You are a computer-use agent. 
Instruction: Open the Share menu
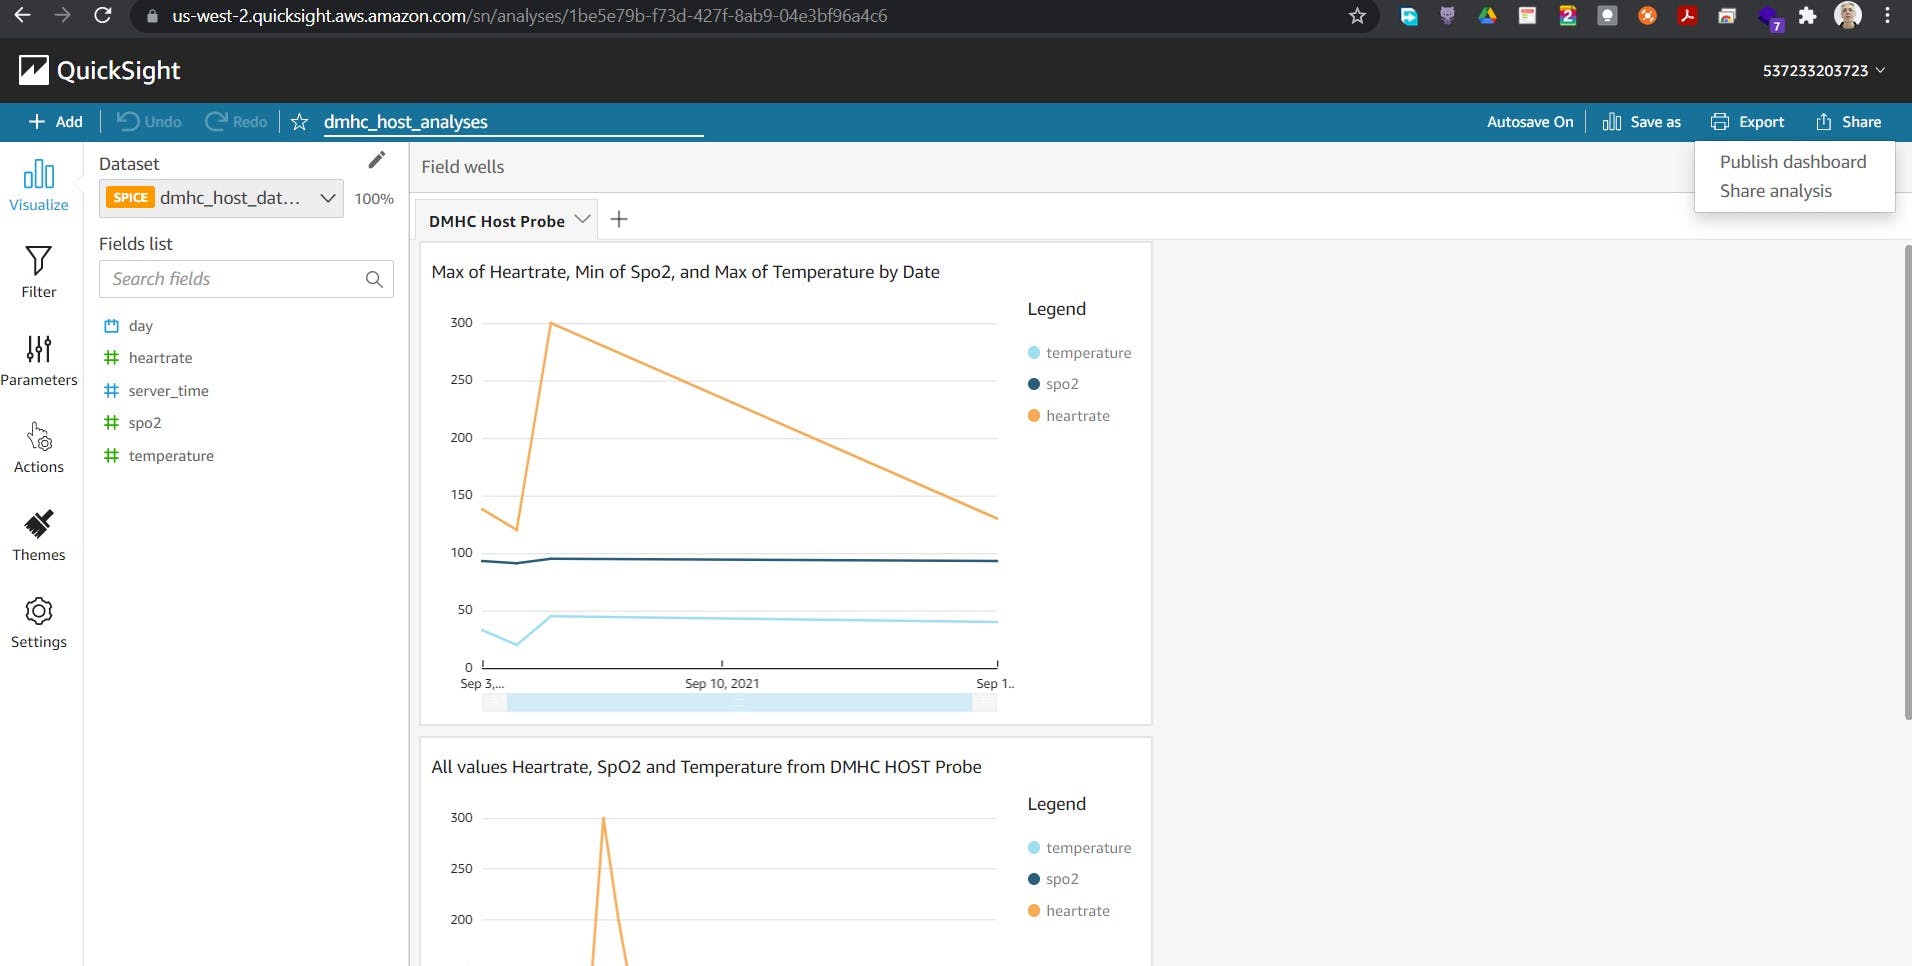(1849, 122)
